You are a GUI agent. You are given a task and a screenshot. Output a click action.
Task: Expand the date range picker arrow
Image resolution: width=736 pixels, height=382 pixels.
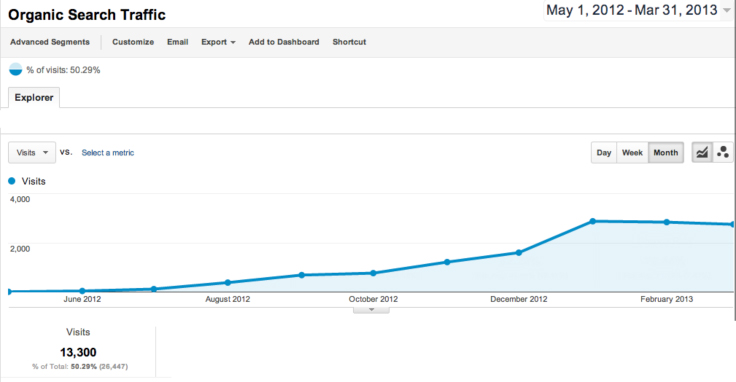coord(727,10)
